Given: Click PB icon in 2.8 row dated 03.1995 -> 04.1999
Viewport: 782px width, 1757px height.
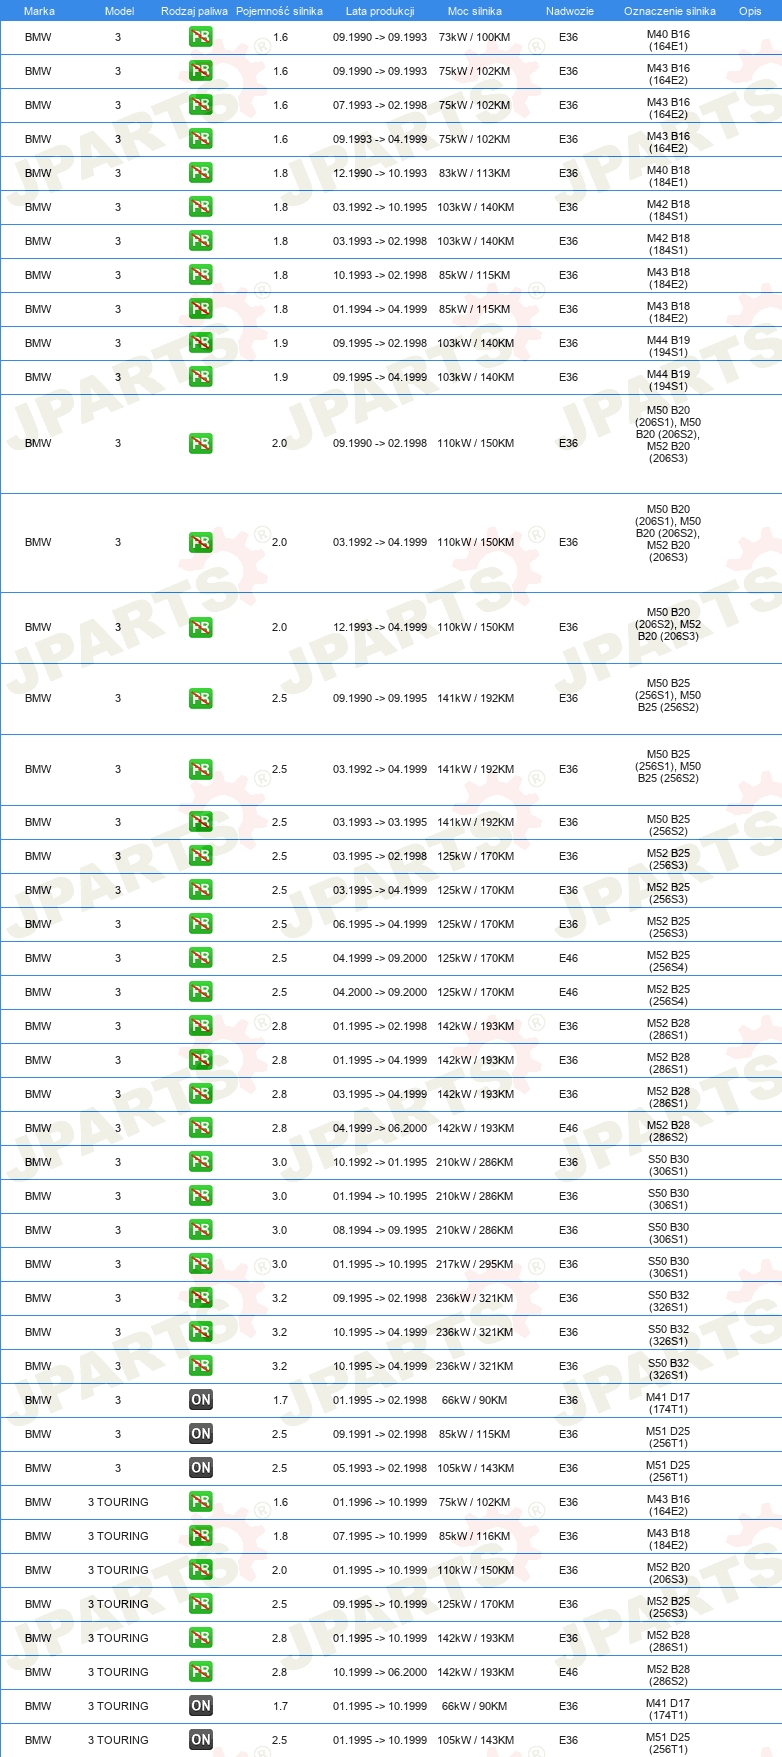Looking at the screenshot, I should click(x=201, y=1094).
